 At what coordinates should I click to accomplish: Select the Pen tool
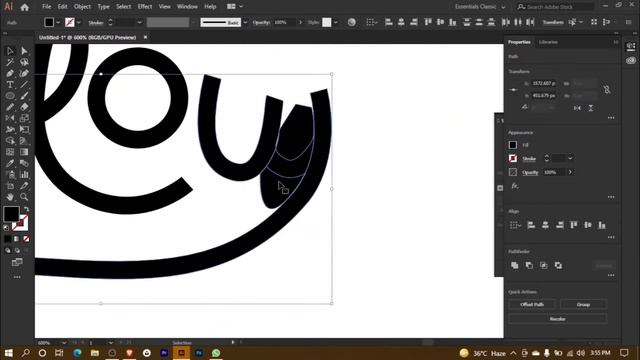(10, 73)
